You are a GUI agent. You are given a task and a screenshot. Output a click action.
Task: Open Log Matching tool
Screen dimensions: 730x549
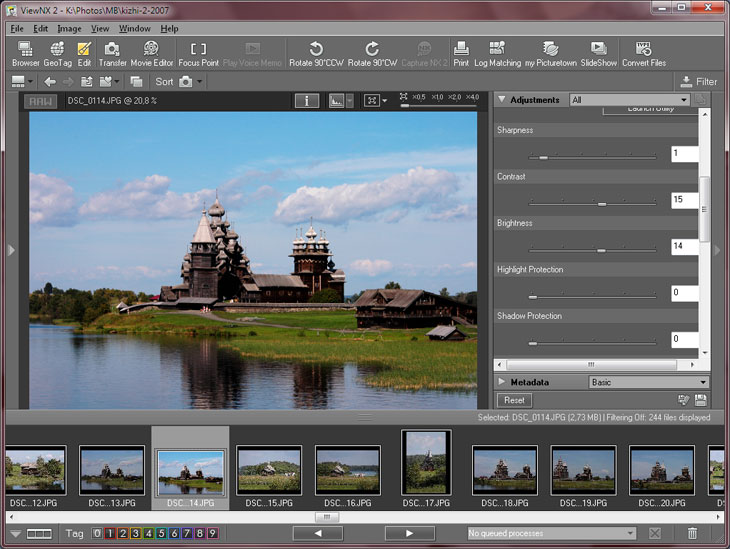(x=497, y=54)
